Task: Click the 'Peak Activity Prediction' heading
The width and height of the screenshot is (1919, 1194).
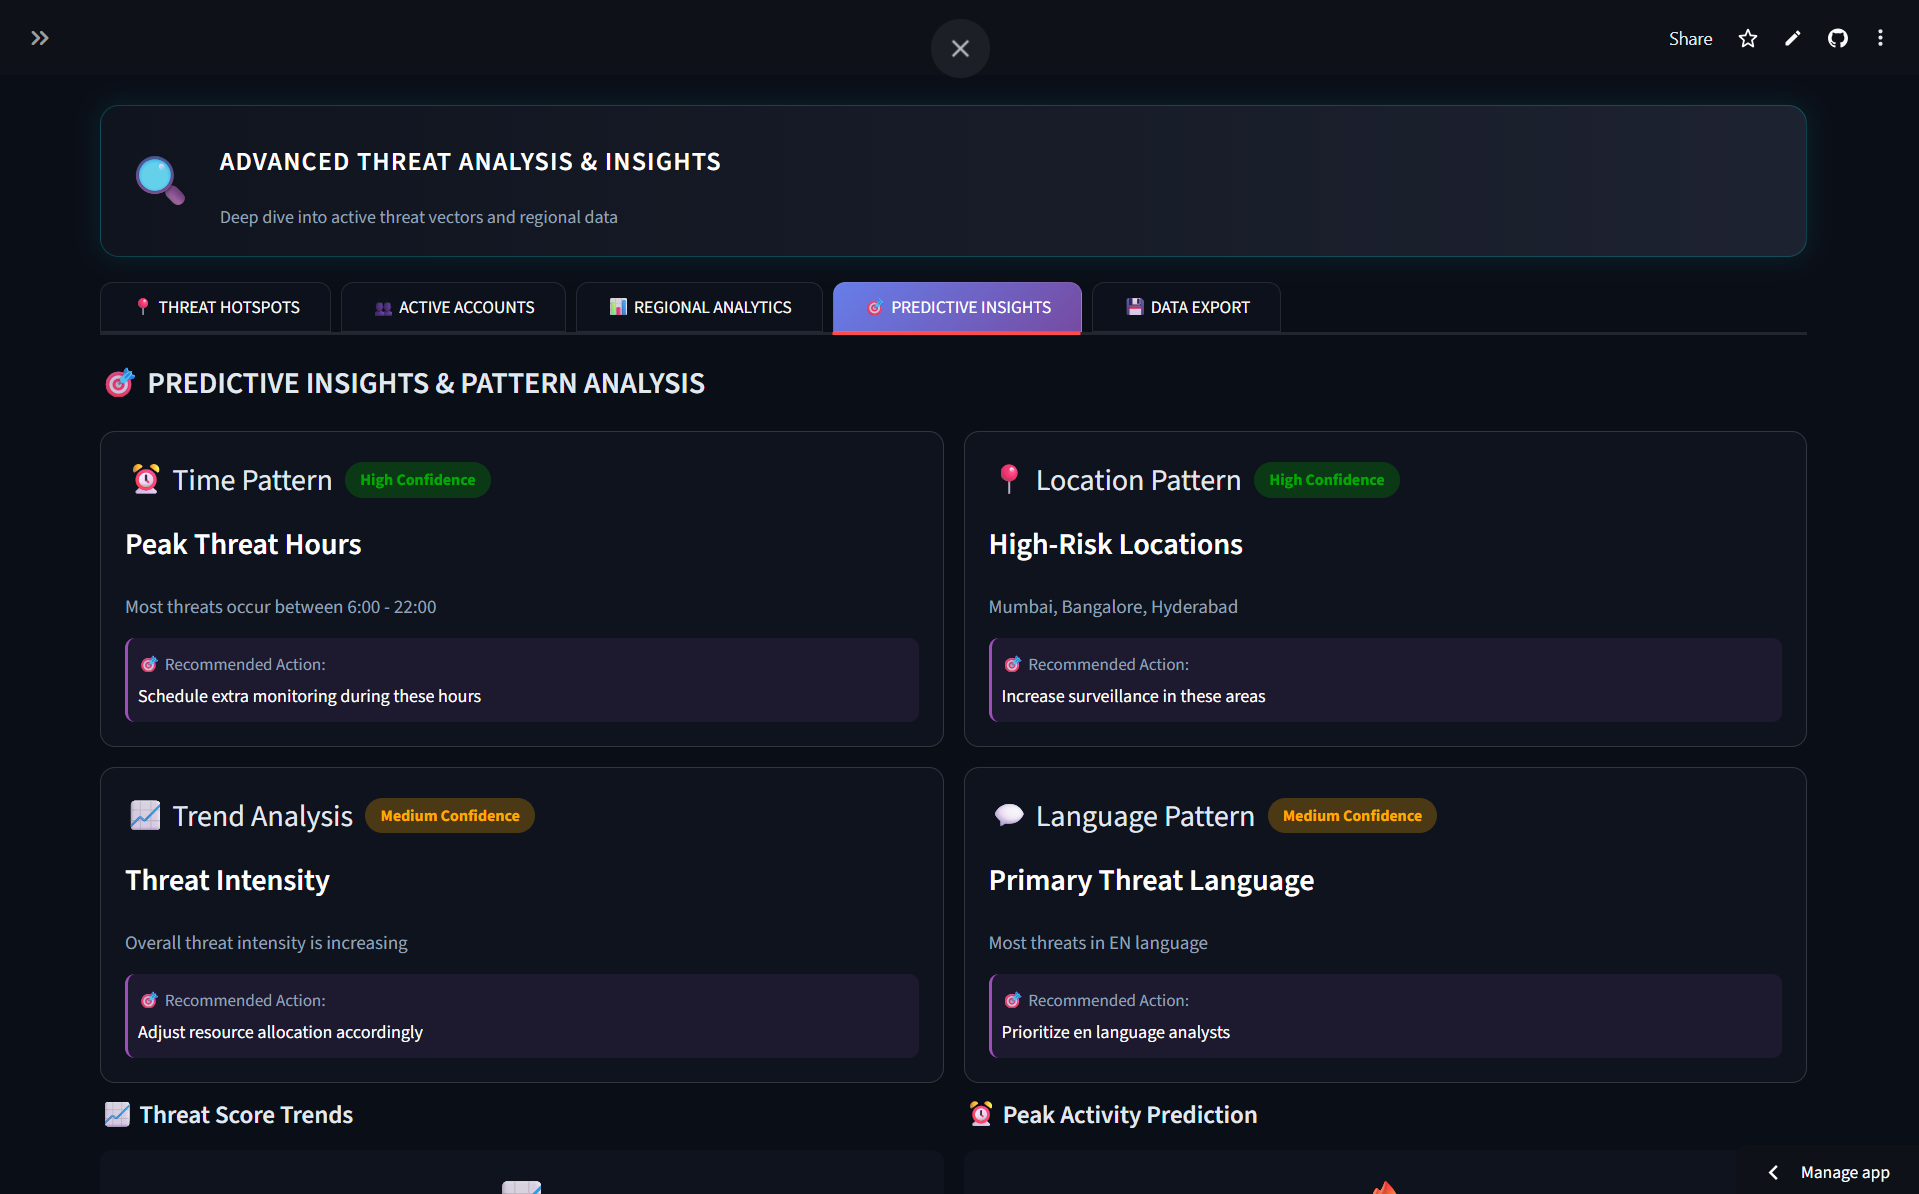Action: [1130, 1115]
